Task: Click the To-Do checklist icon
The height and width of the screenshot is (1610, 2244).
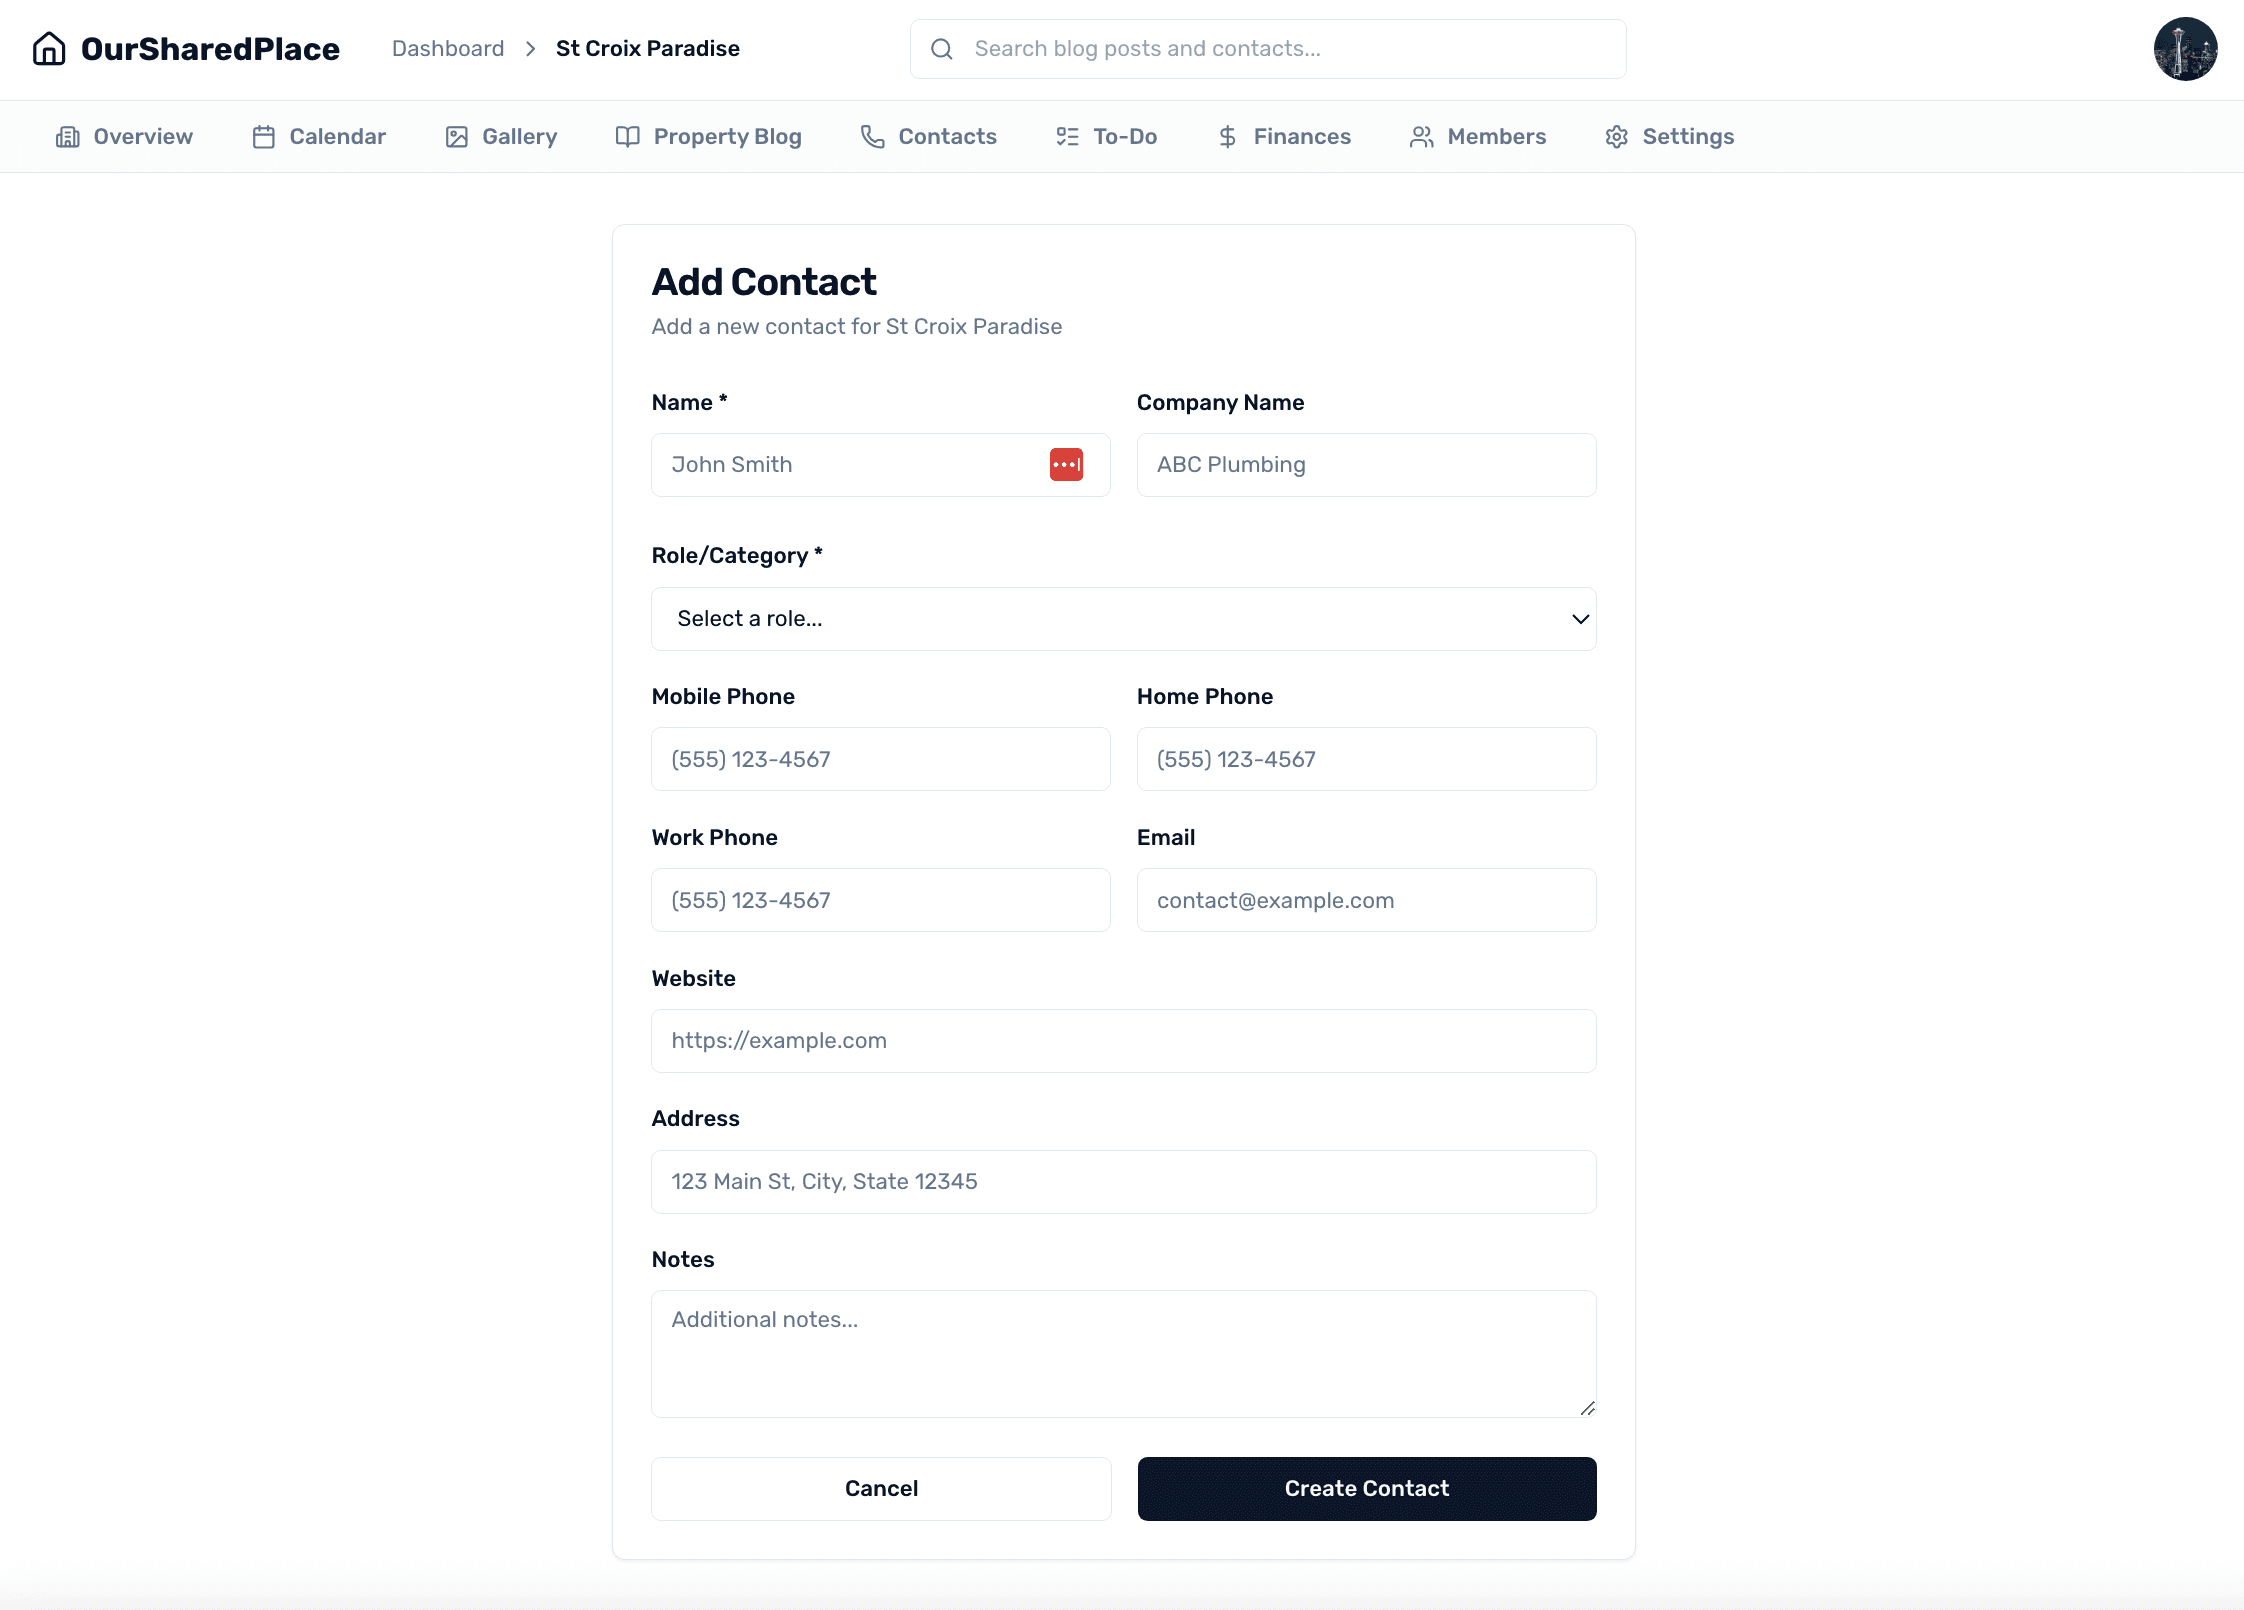Action: click(x=1066, y=136)
